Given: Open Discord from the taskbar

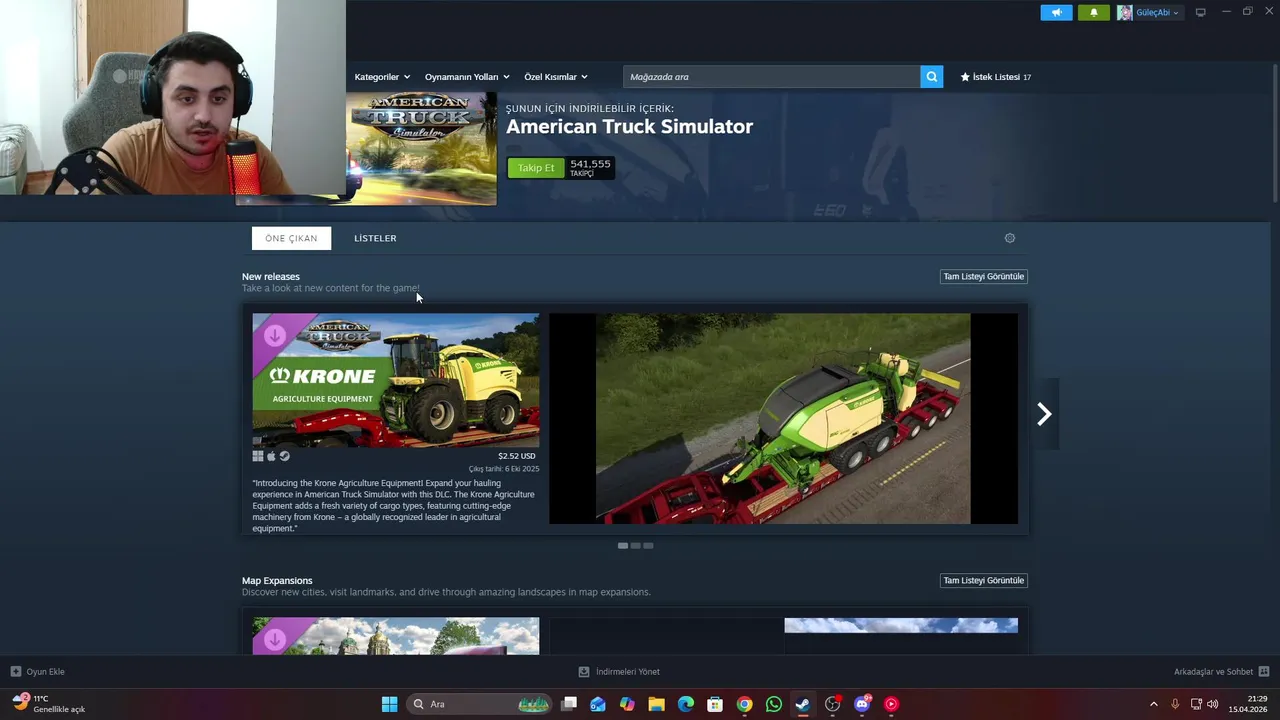Looking at the screenshot, I should (x=862, y=704).
